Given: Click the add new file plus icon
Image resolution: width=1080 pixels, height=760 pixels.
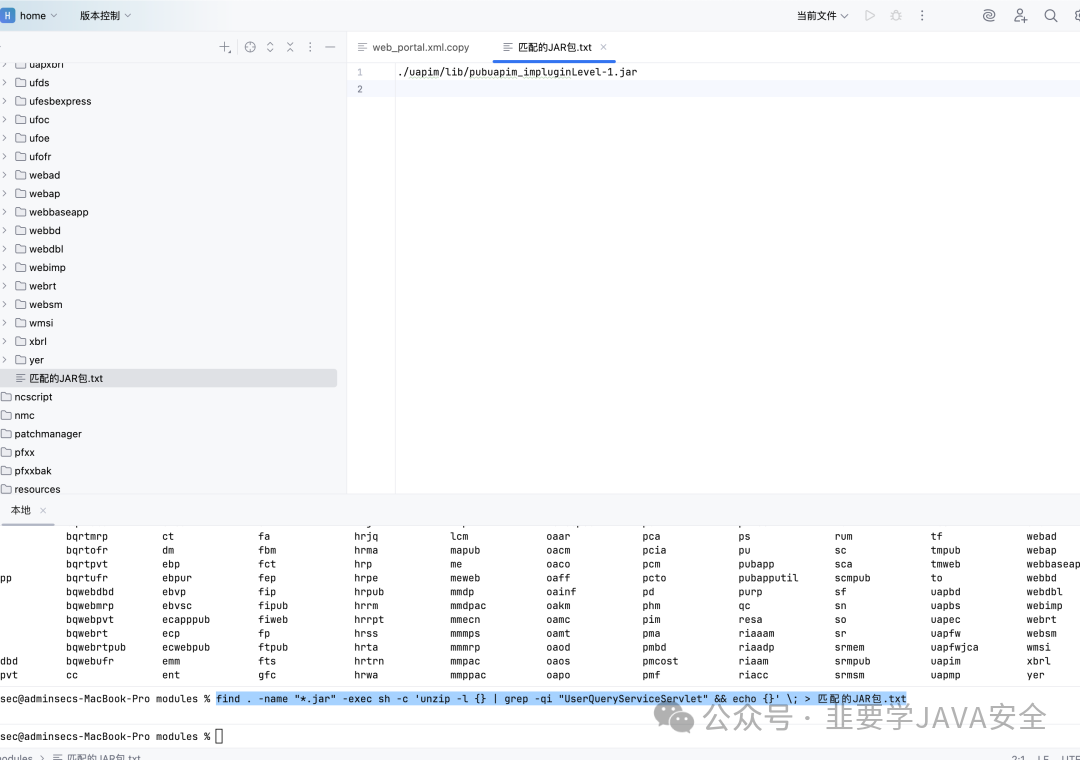Looking at the screenshot, I should [x=225, y=47].
